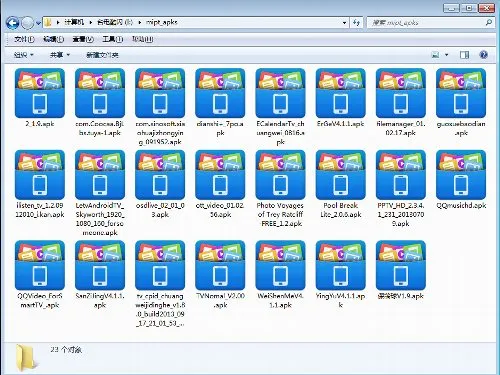Select the ErGeV4.1.1.apk file icon
Screen dimensions: 500x375
click(341, 93)
